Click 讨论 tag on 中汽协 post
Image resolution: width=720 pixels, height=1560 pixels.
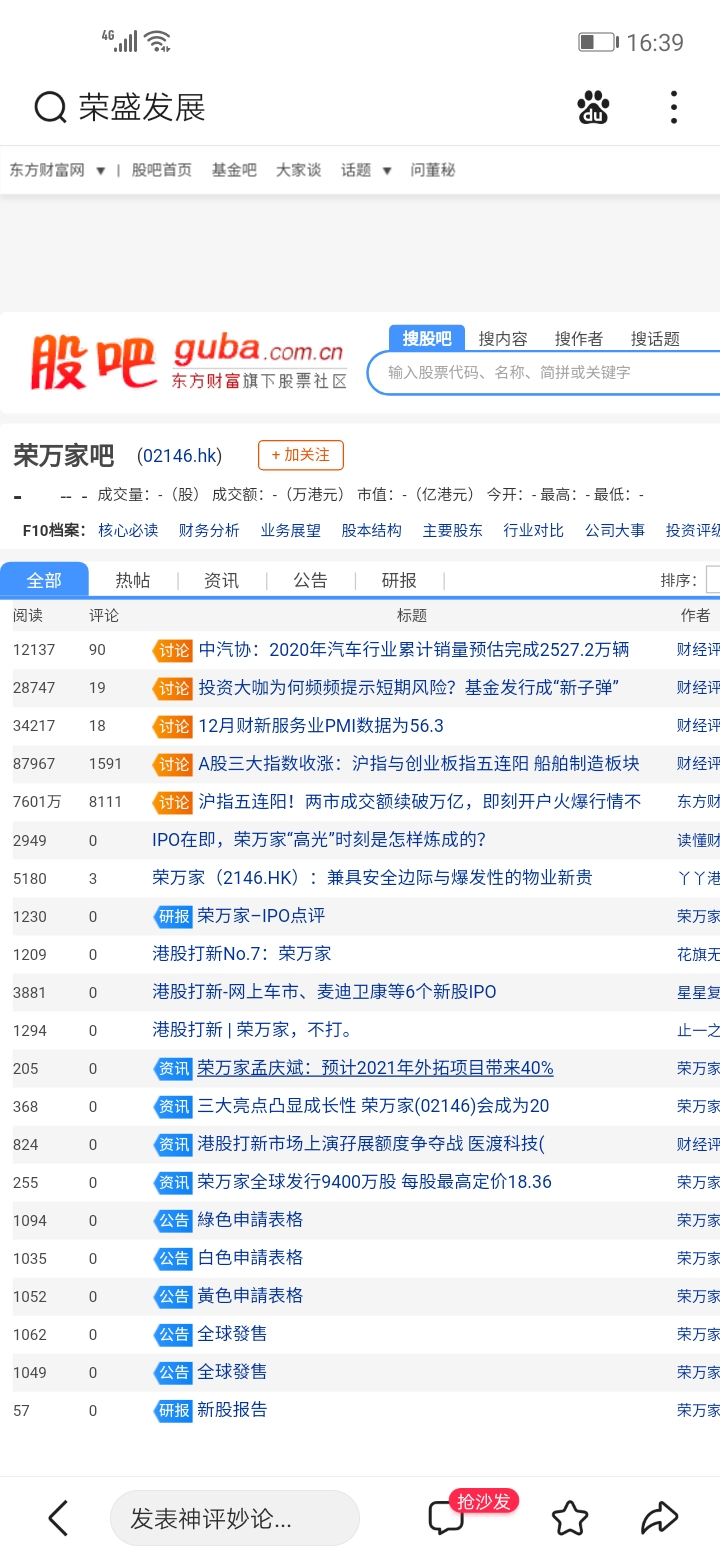pos(172,650)
